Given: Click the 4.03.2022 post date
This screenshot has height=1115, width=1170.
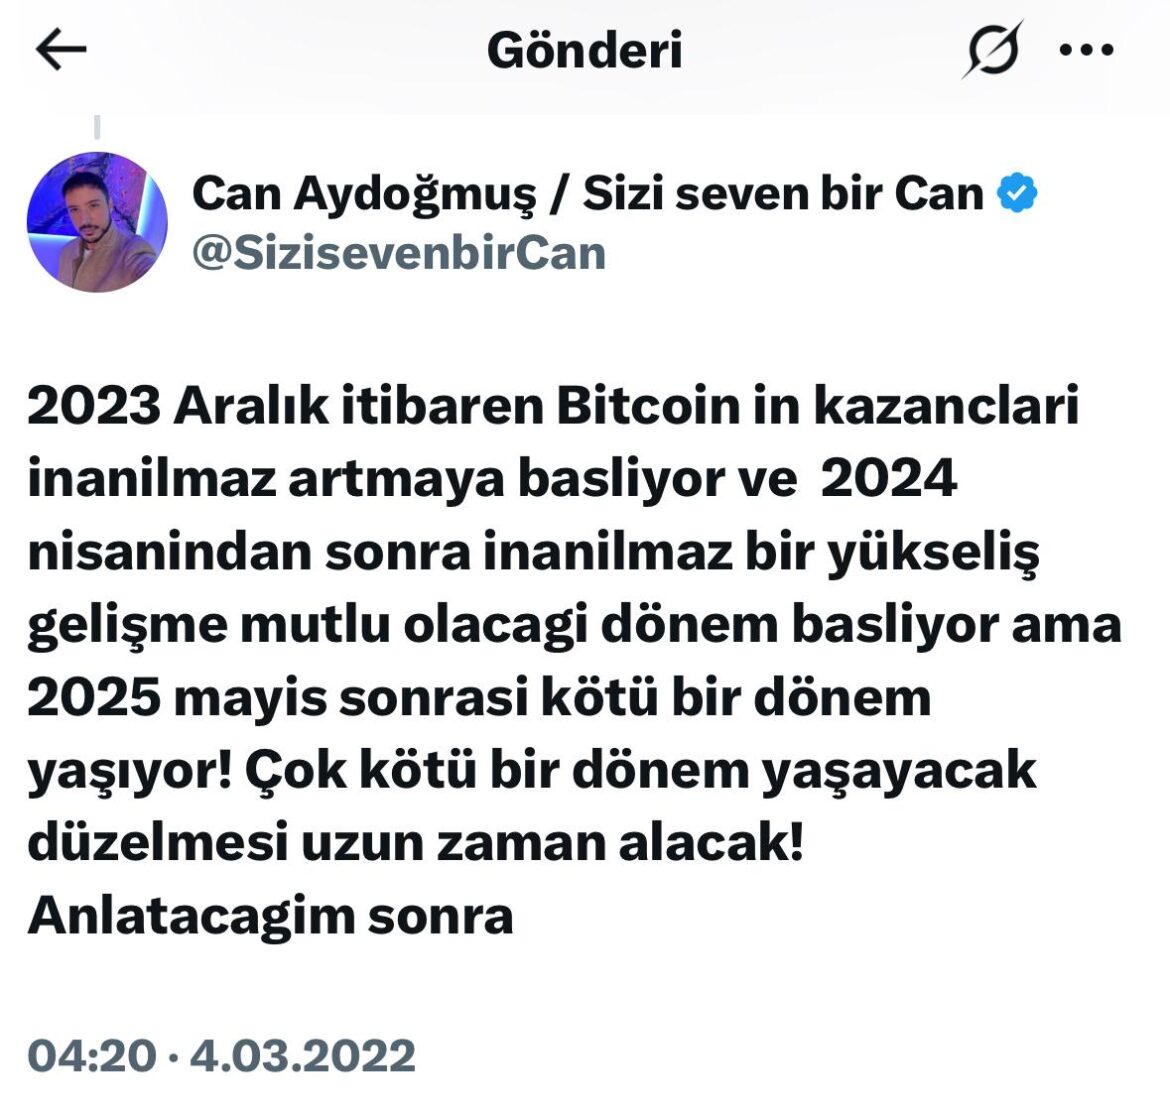Looking at the screenshot, I should (302, 1055).
